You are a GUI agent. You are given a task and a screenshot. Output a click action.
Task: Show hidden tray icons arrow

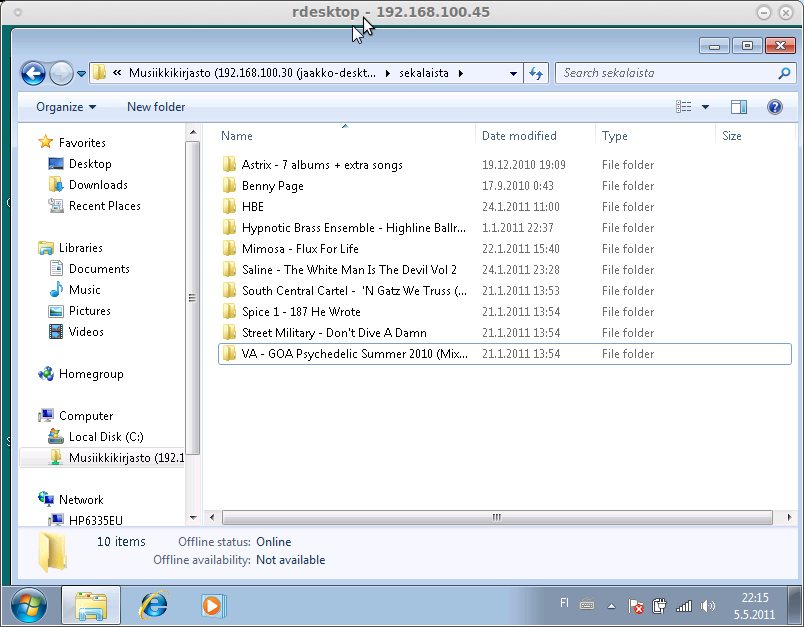611,606
